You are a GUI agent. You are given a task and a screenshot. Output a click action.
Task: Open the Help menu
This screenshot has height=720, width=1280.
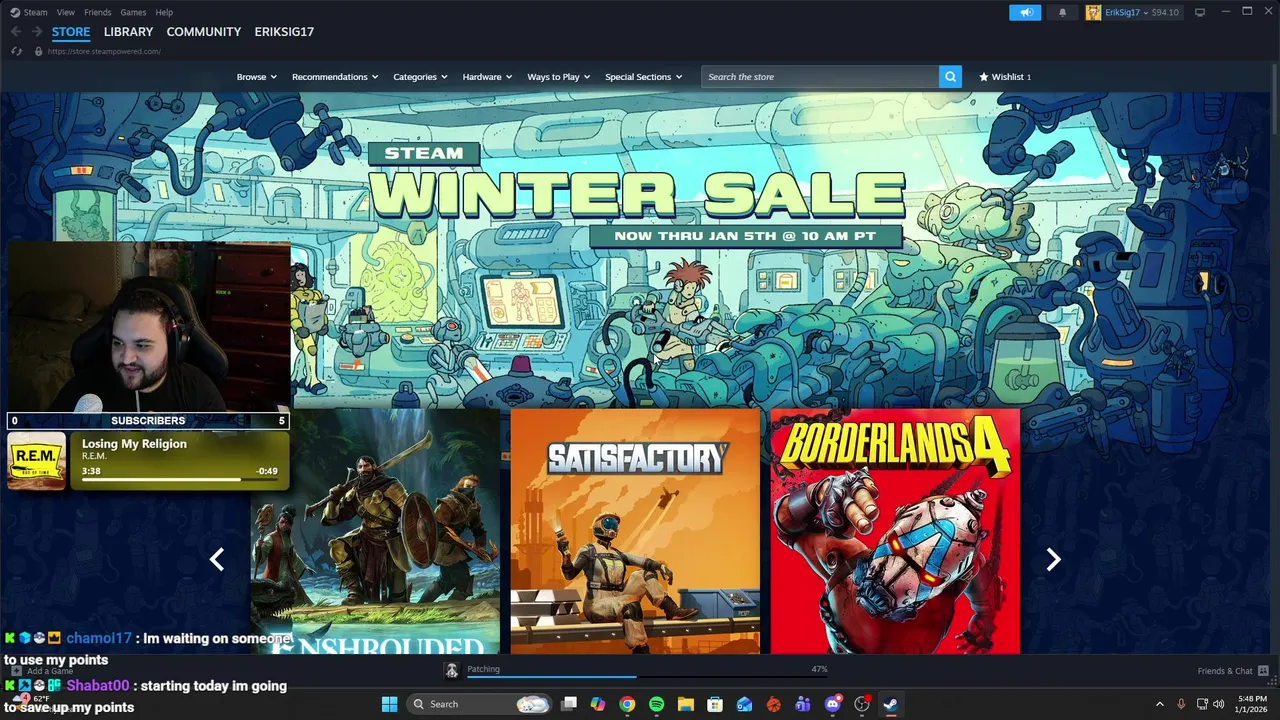click(164, 12)
